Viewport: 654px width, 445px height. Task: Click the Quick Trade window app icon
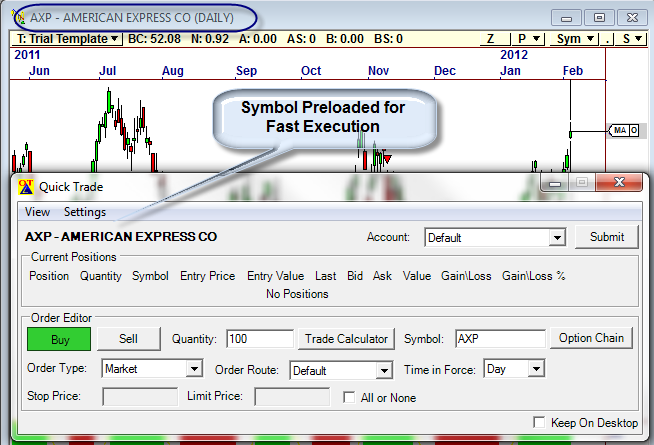click(26, 187)
